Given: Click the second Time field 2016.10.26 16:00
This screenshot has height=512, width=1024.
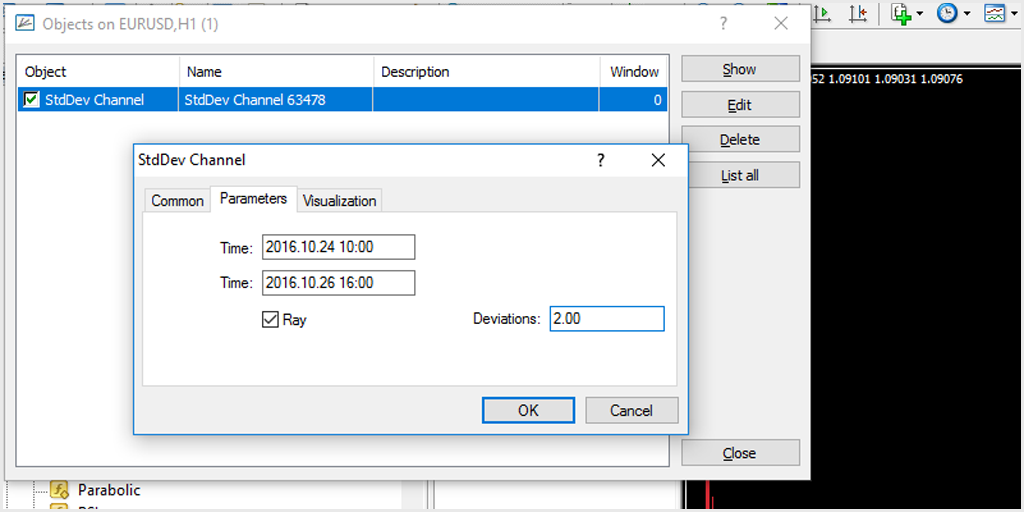Looking at the screenshot, I should [338, 283].
